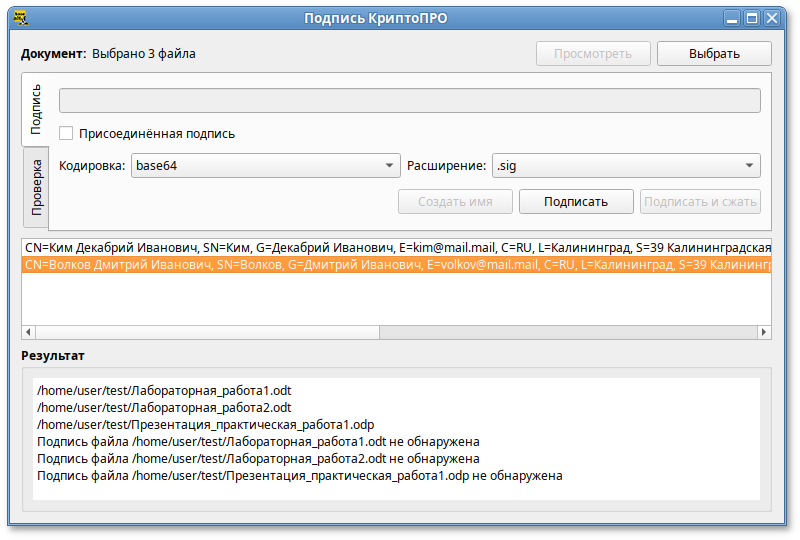The height and width of the screenshot is (540, 800).
Task: Click the signature file name input field
Action: click(409, 101)
